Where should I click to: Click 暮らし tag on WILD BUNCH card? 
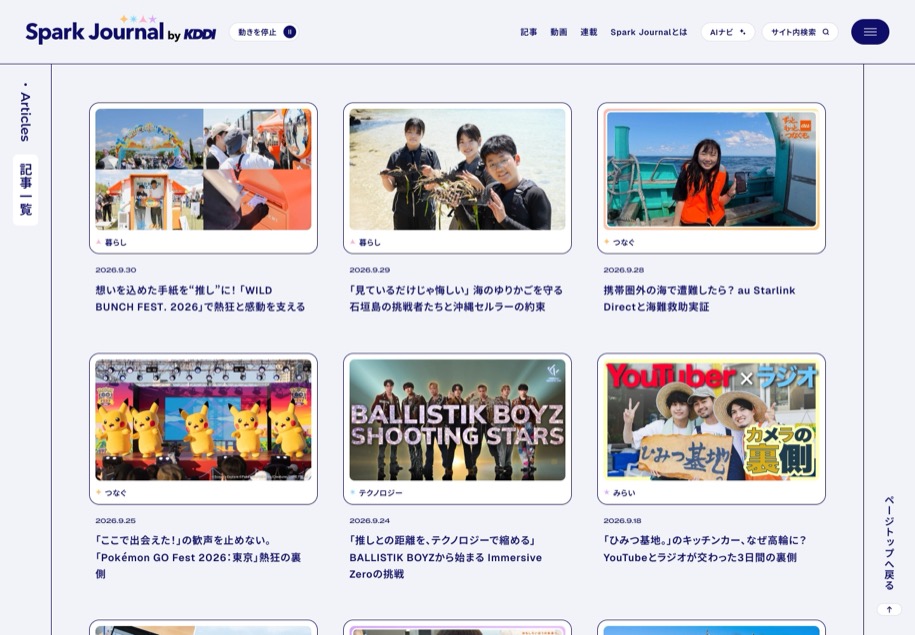tap(111, 242)
